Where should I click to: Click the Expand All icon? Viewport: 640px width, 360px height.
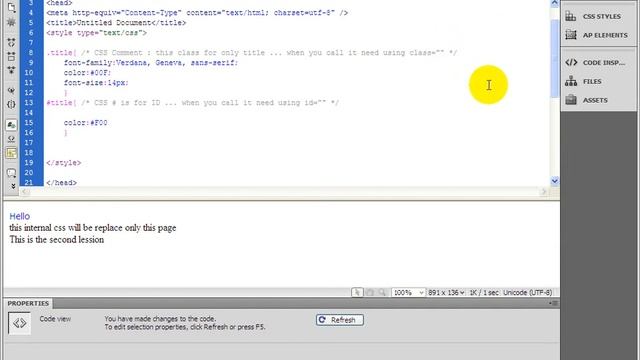11,70
